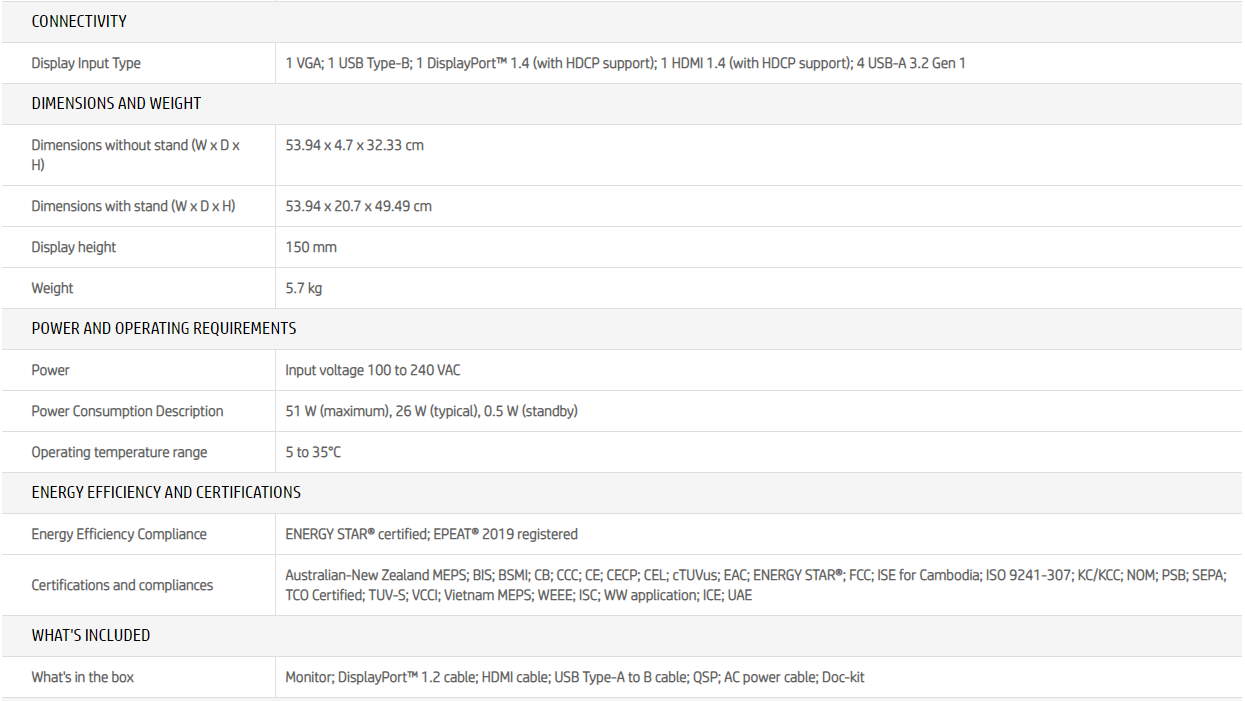The height and width of the screenshot is (701, 1245).
Task: Click the Input voltage 100 to 240 VAC value
Action: [372, 370]
